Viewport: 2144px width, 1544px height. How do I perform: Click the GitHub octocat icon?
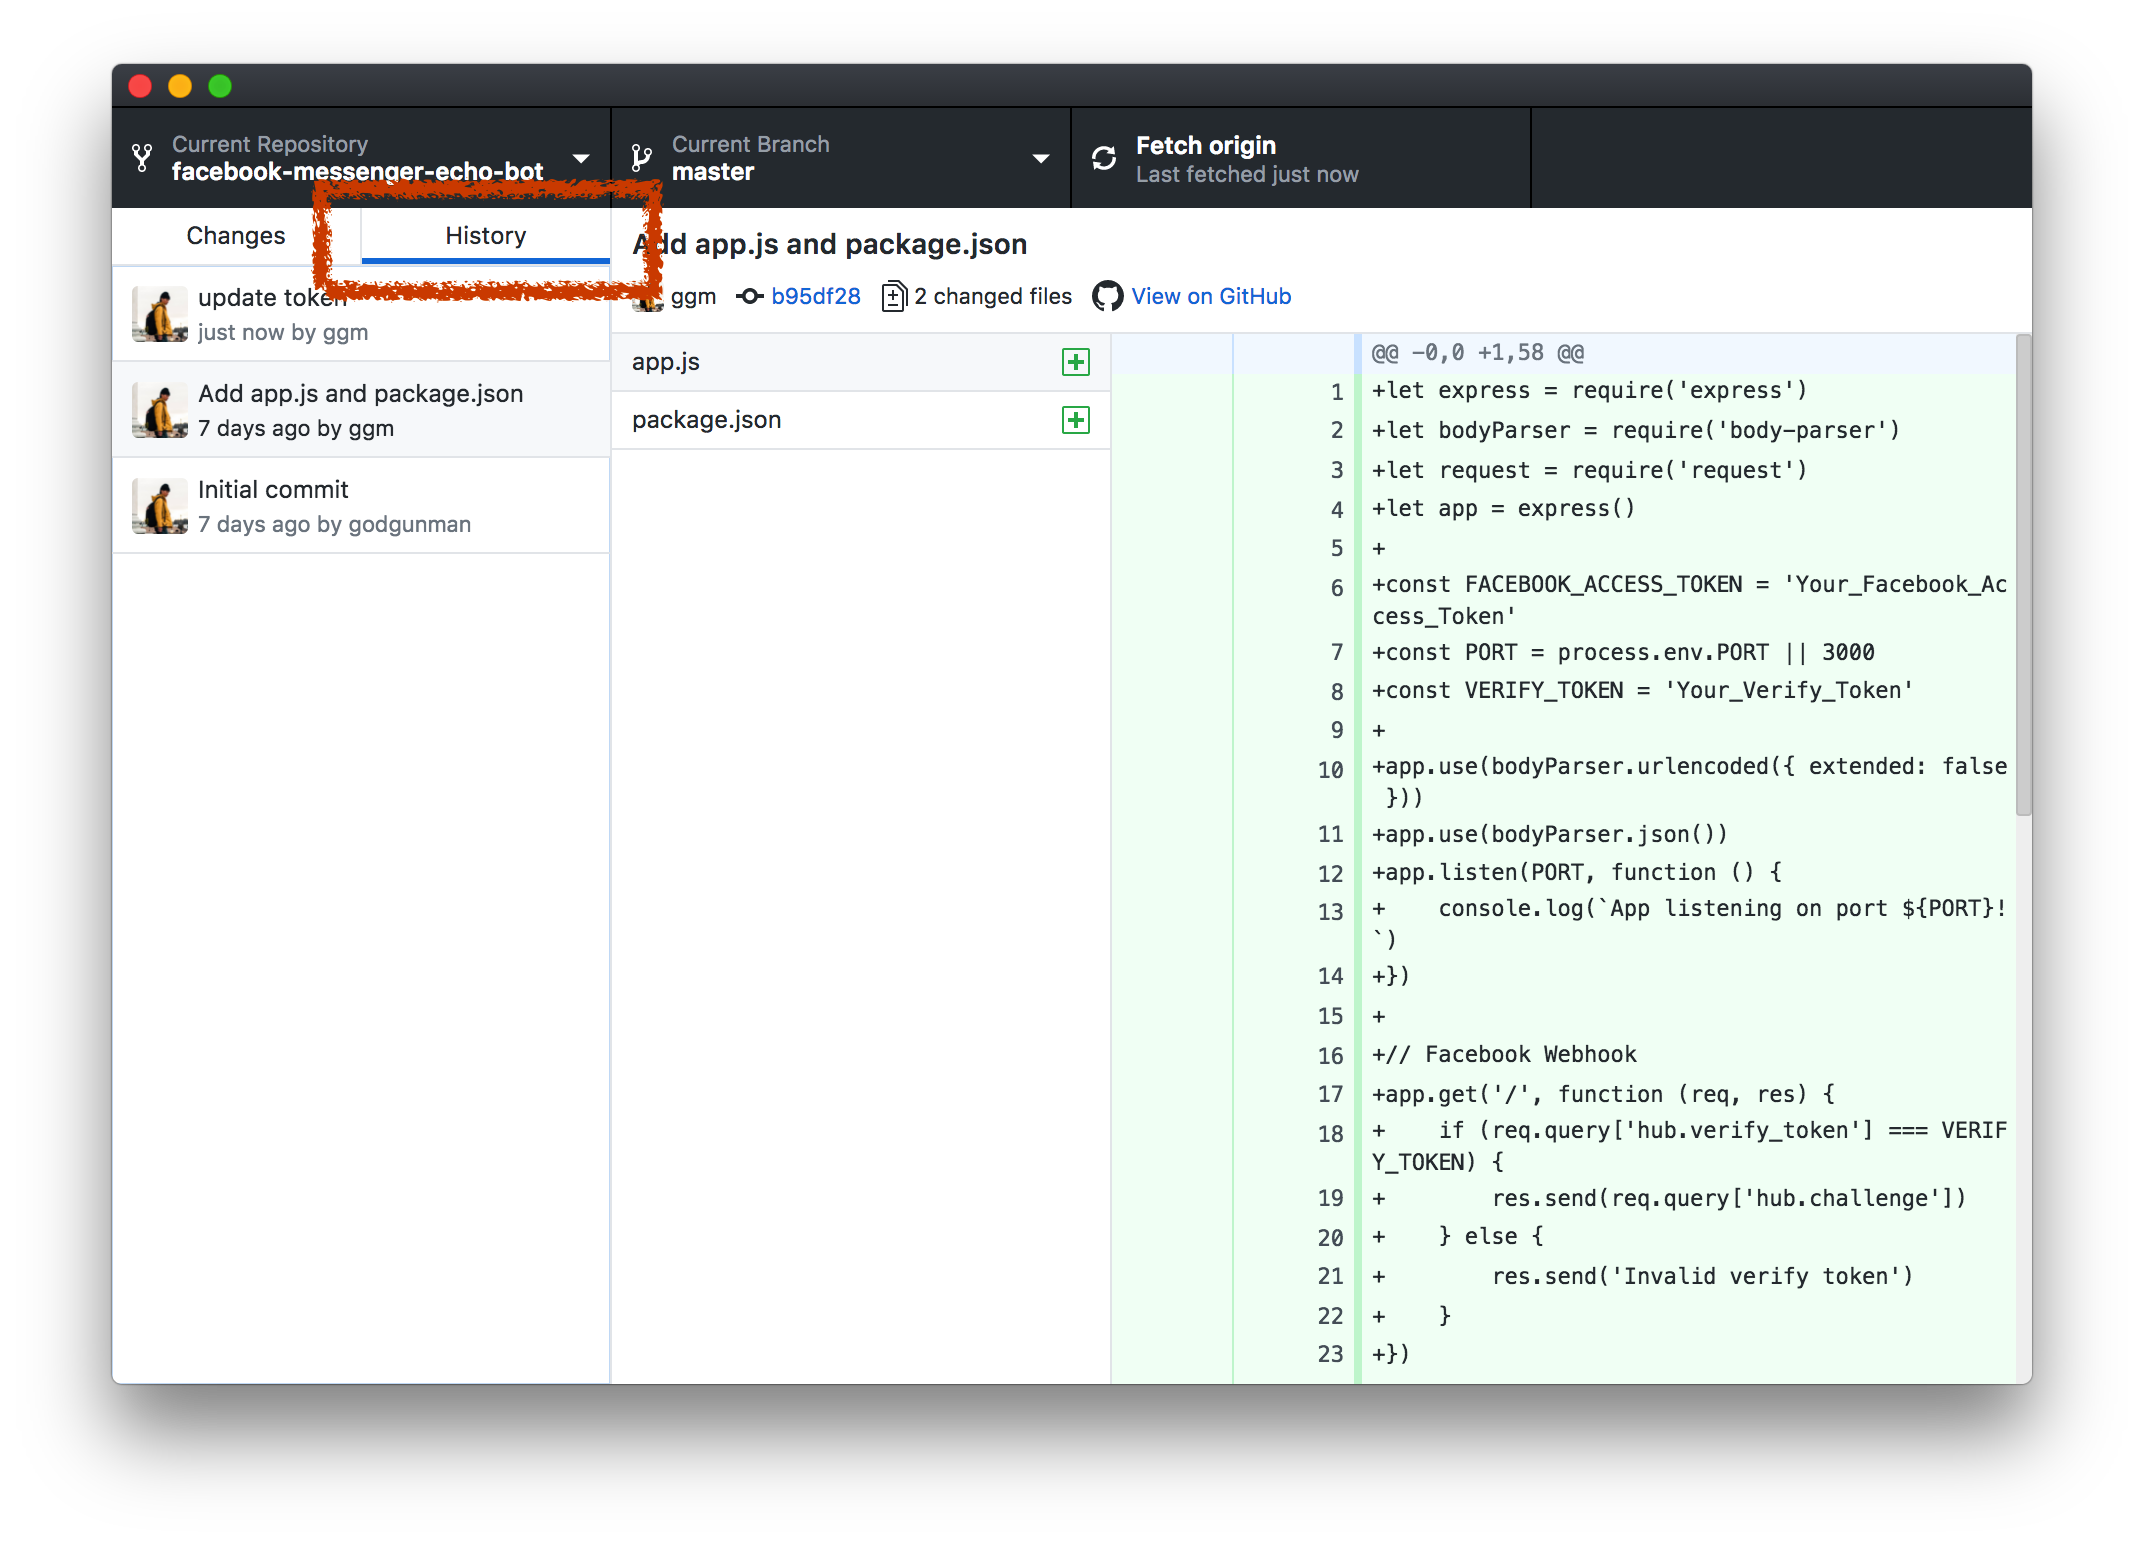pos(1104,296)
